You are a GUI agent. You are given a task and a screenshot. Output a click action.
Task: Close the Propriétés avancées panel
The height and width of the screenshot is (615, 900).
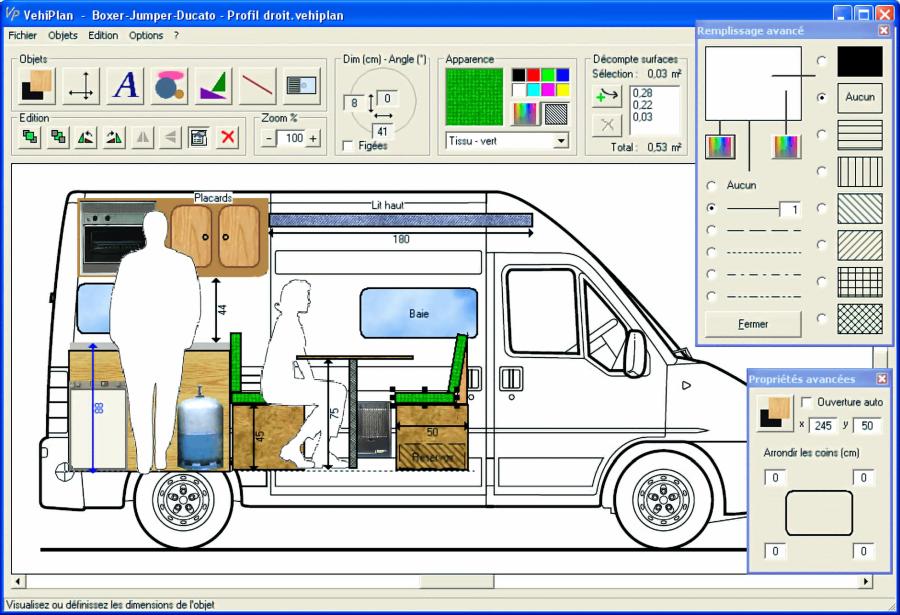(x=882, y=379)
